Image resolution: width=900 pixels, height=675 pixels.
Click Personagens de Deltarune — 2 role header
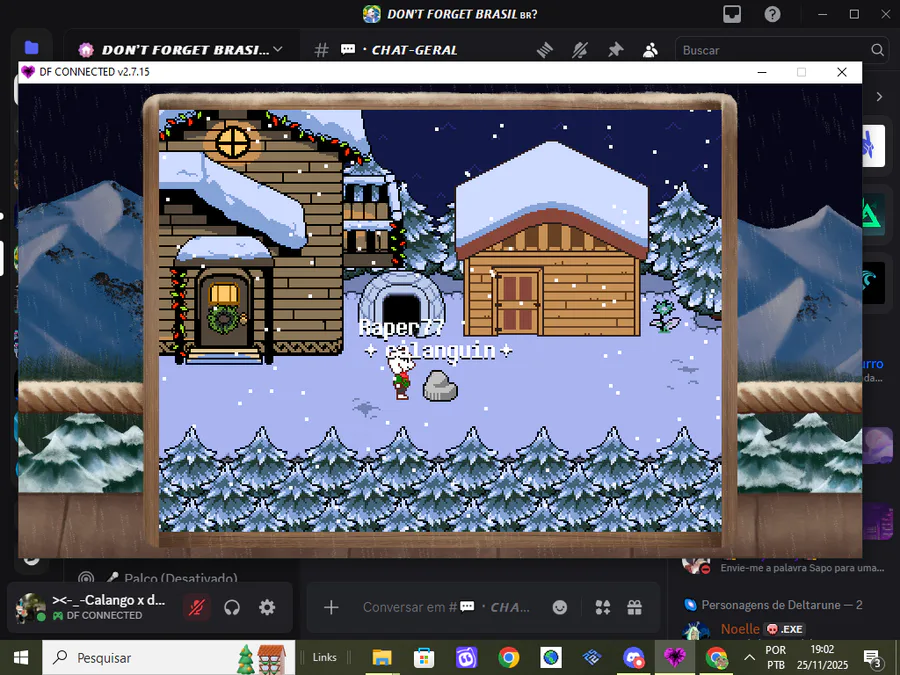781,605
